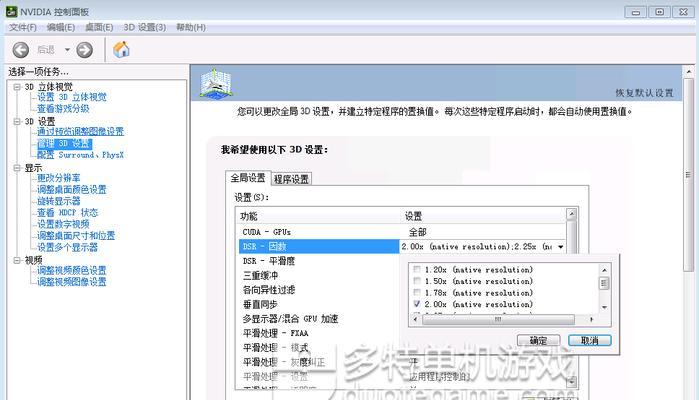The width and height of the screenshot is (699, 400).
Task: Select the DSR - 平滑度 row
Action: pyautogui.click(x=319, y=261)
